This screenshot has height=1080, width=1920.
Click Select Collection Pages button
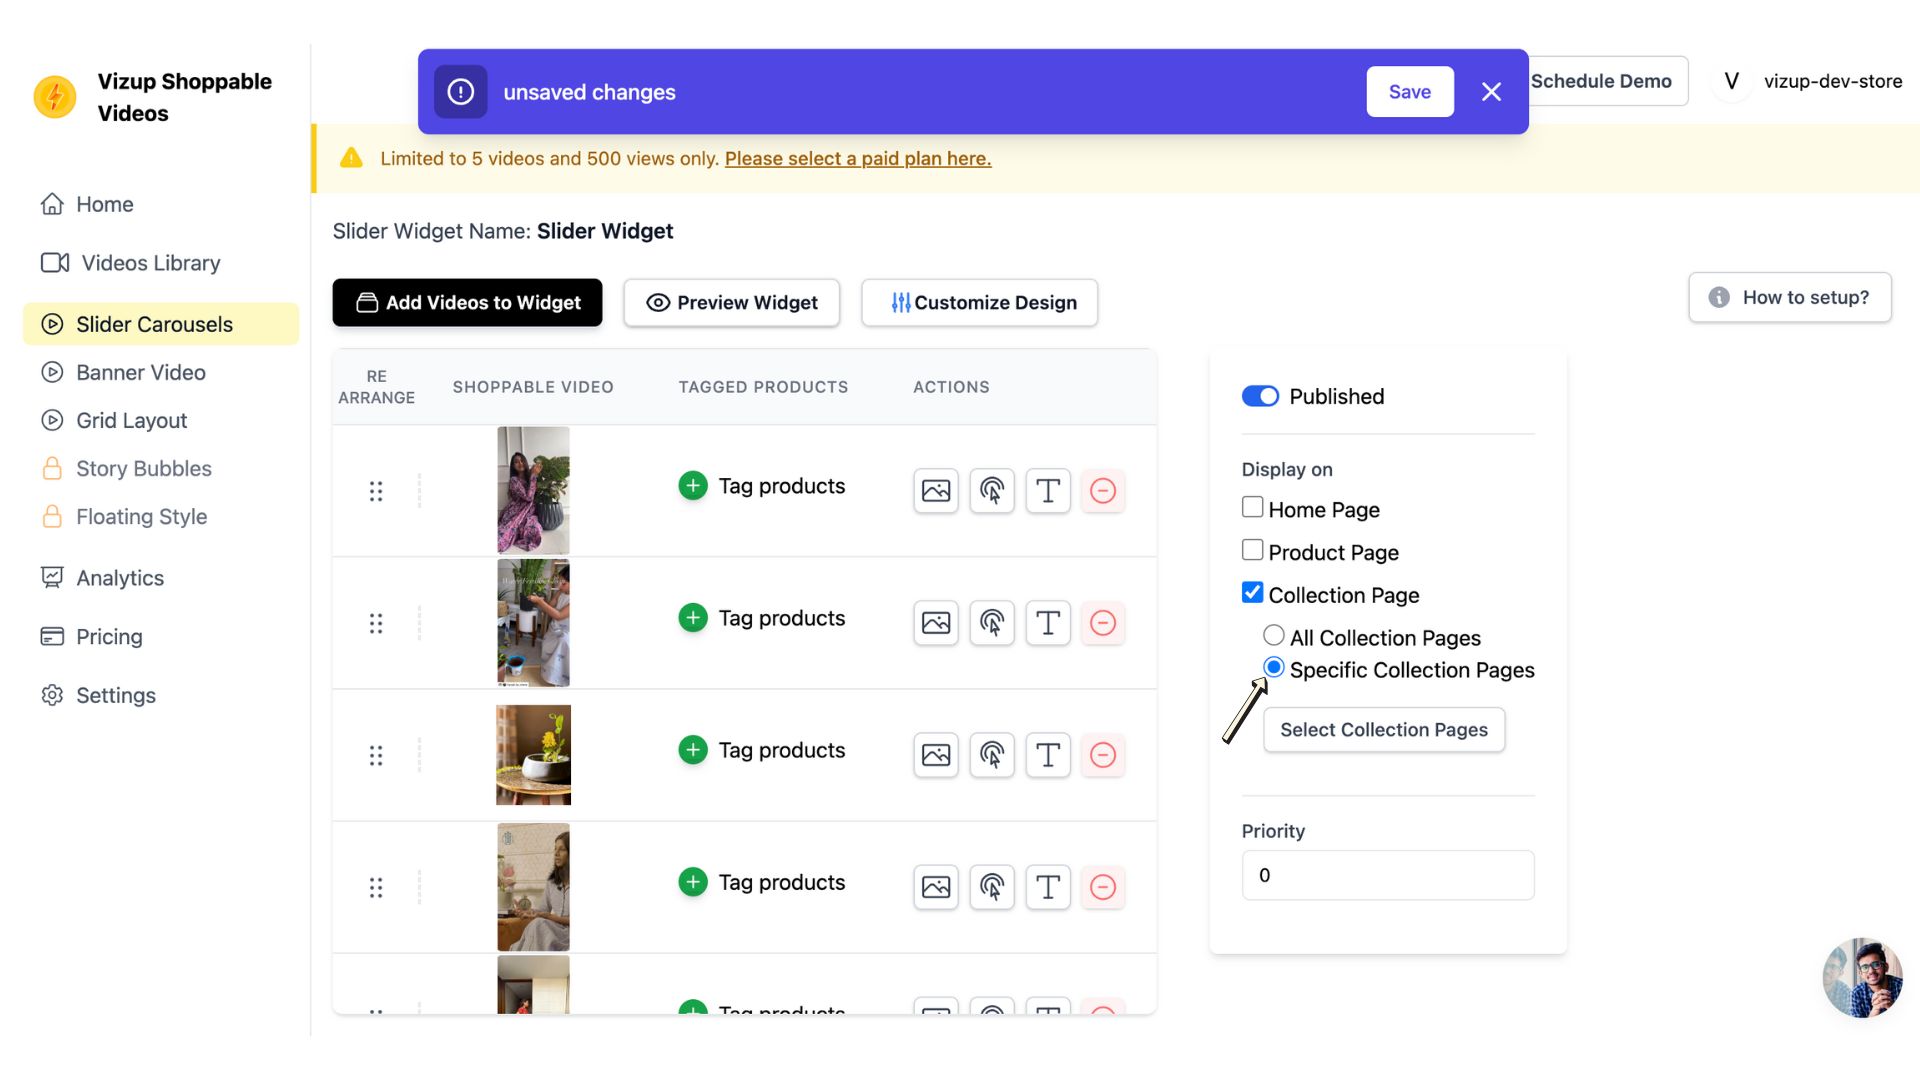point(1383,729)
